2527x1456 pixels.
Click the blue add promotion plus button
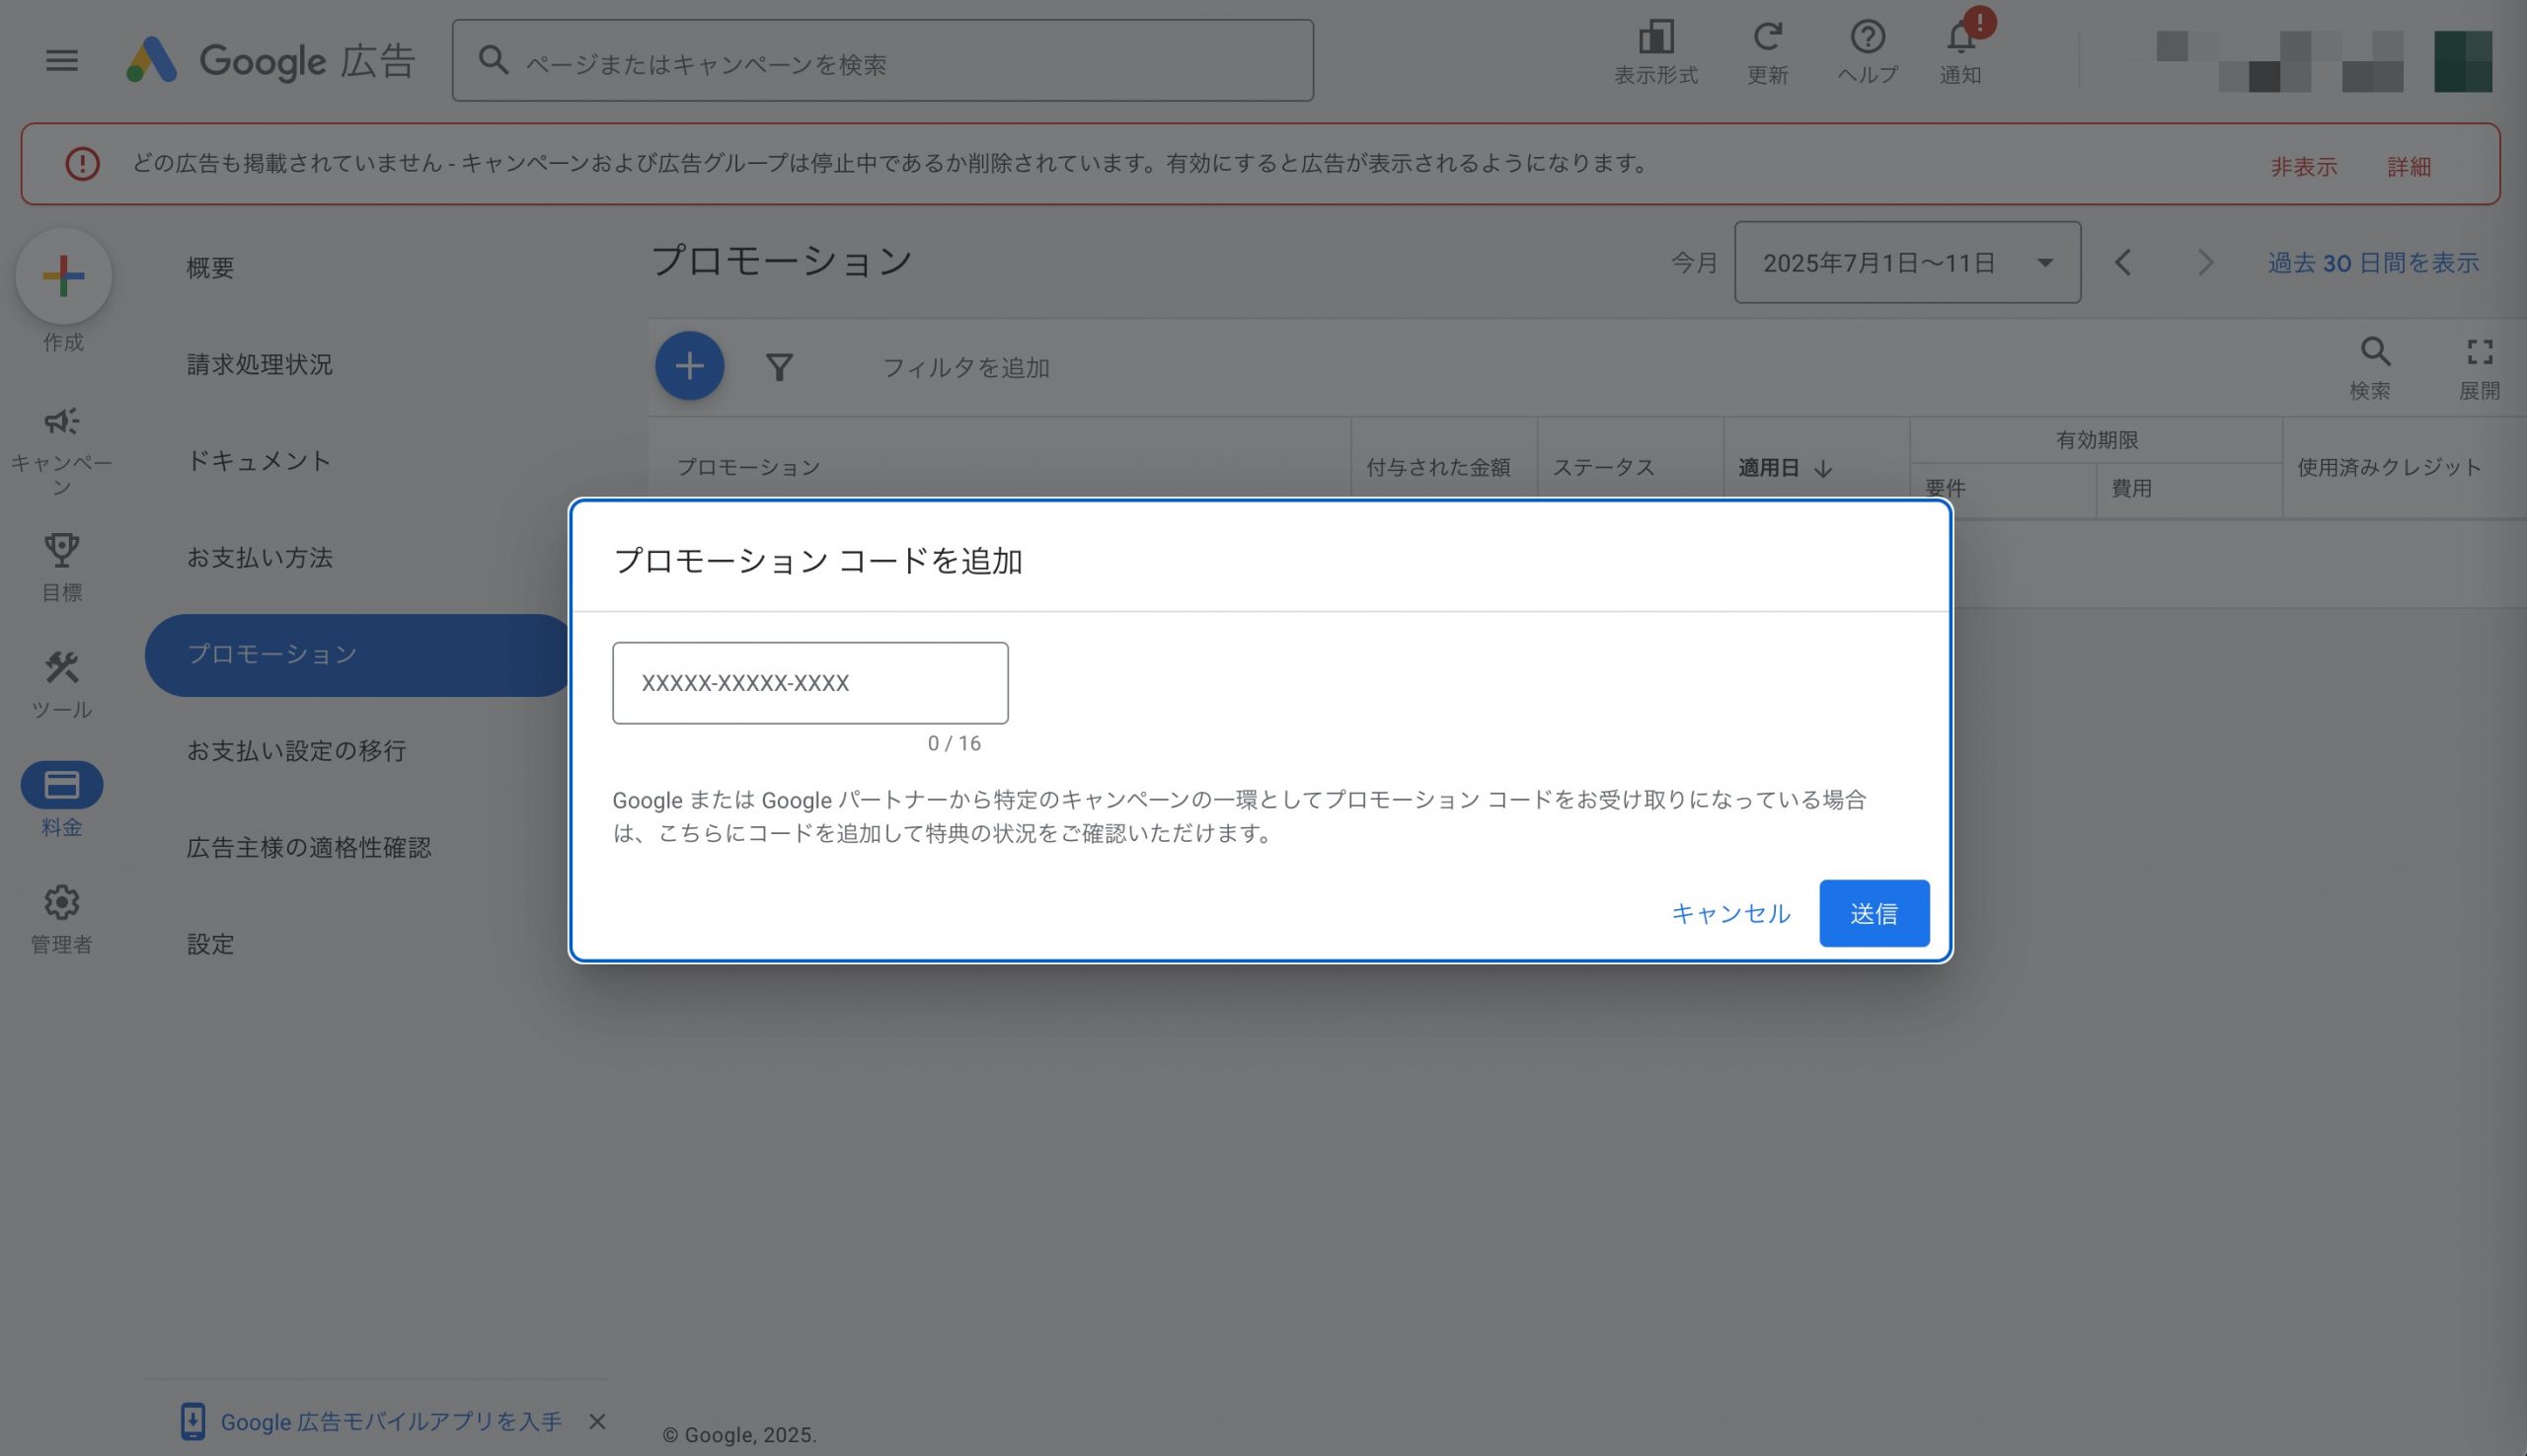tap(689, 366)
